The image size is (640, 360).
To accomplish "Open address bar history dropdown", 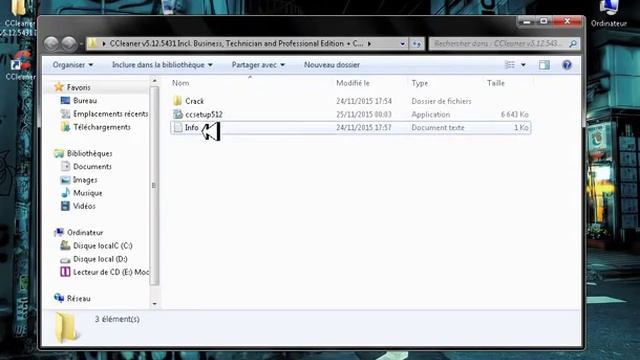I will click(x=402, y=44).
